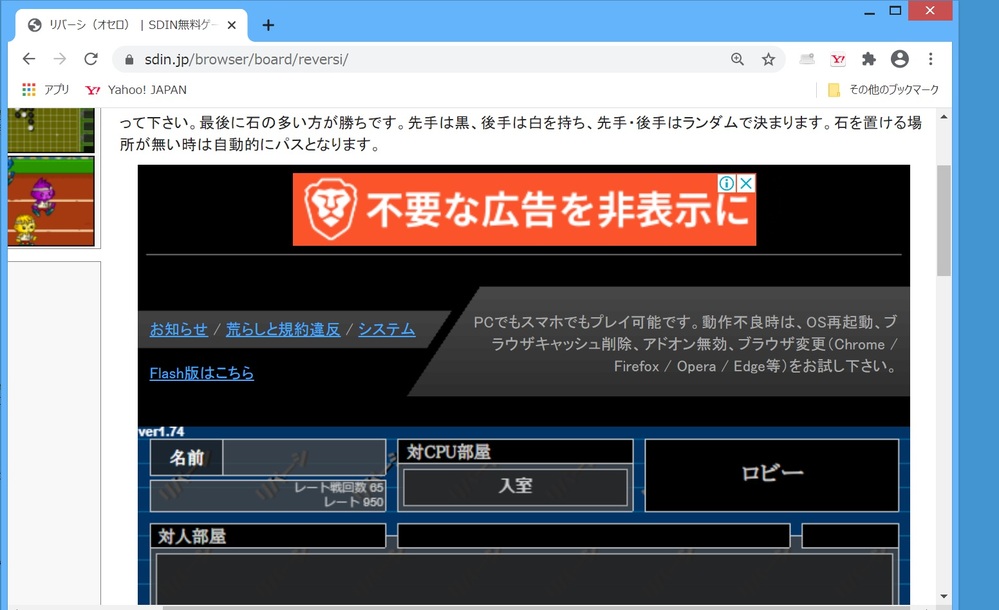
Task: Open the Flash版はこちら link
Action: 202,373
